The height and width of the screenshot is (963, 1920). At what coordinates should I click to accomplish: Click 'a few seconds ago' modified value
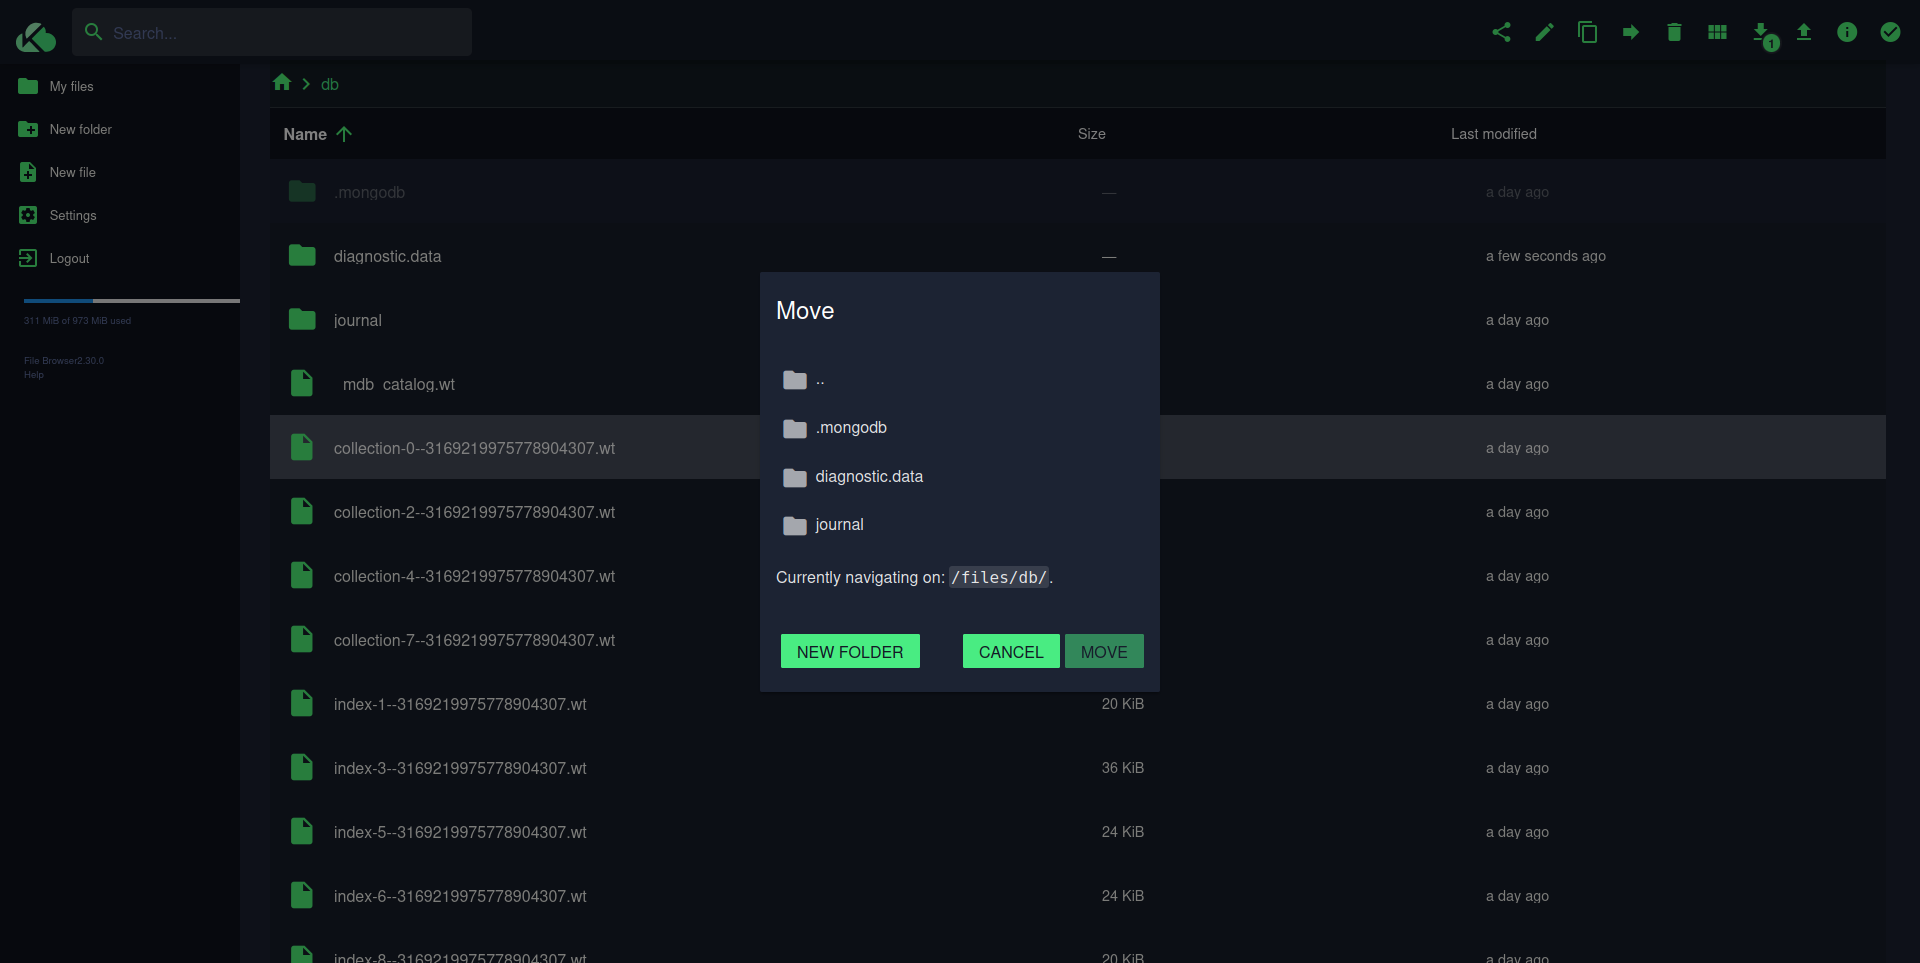pos(1545,256)
